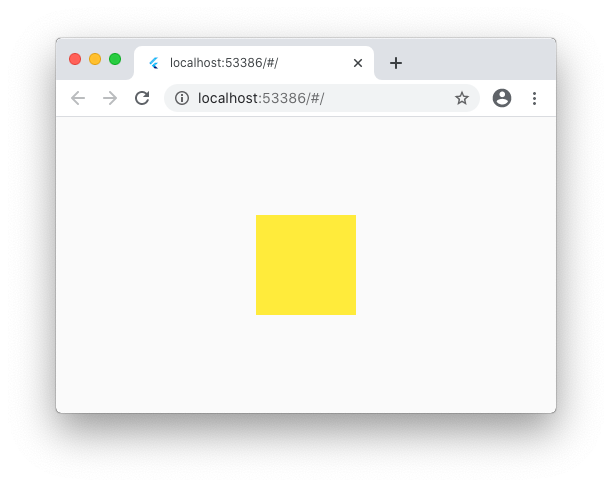The height and width of the screenshot is (487, 612).
Task: View site information via the info icon
Action: 182,98
